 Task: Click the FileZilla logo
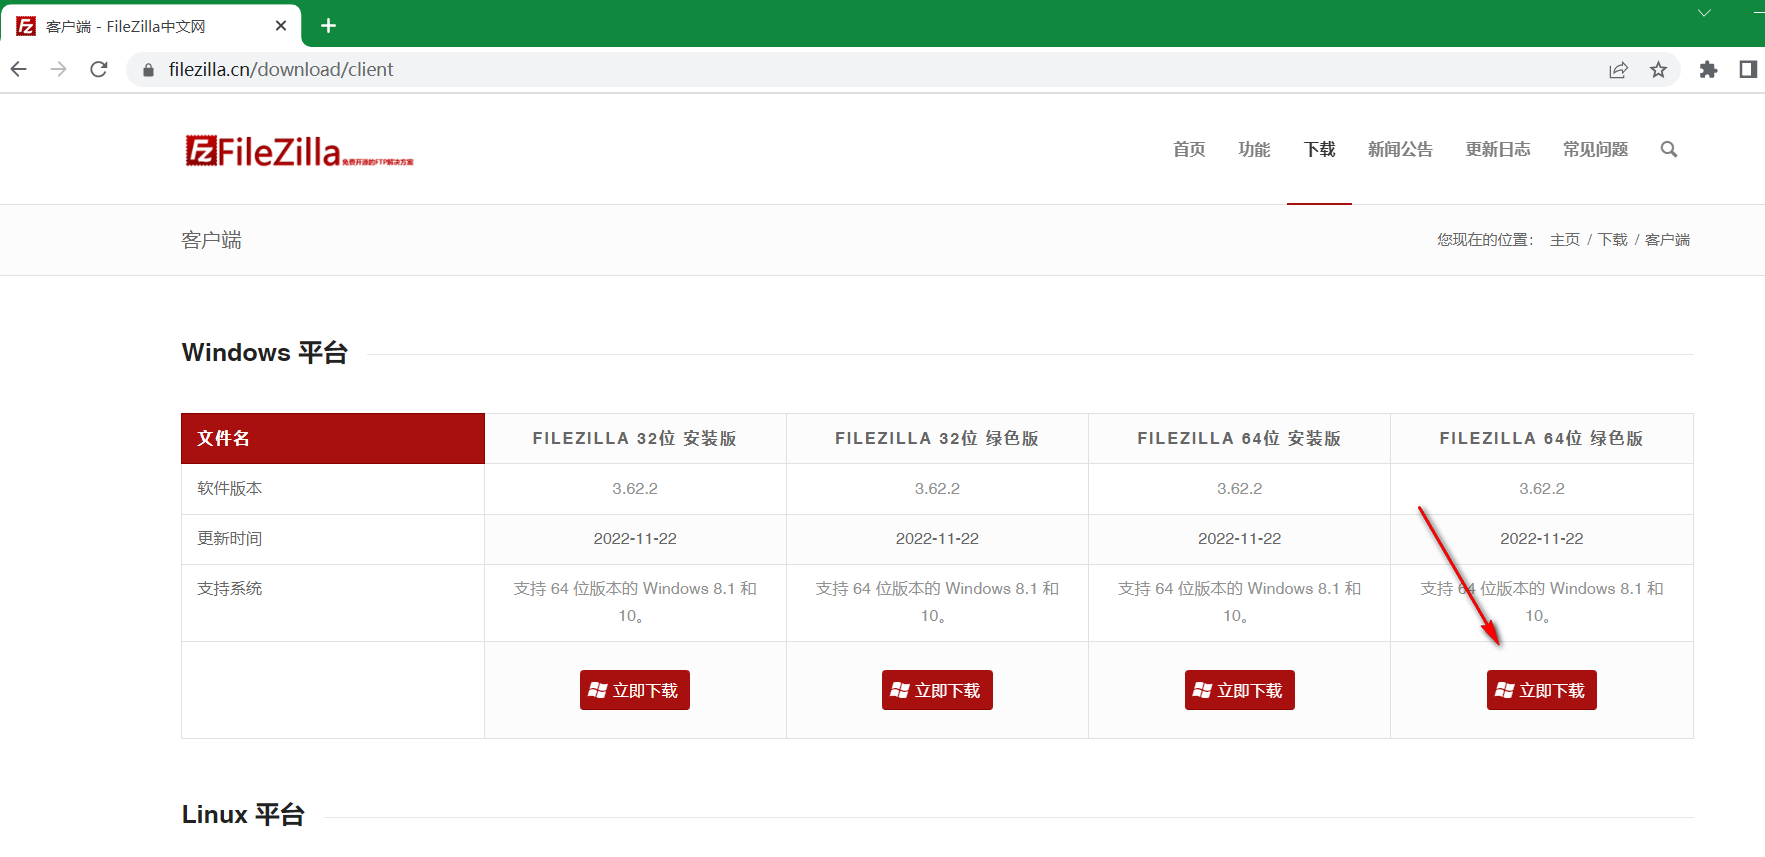point(299,151)
